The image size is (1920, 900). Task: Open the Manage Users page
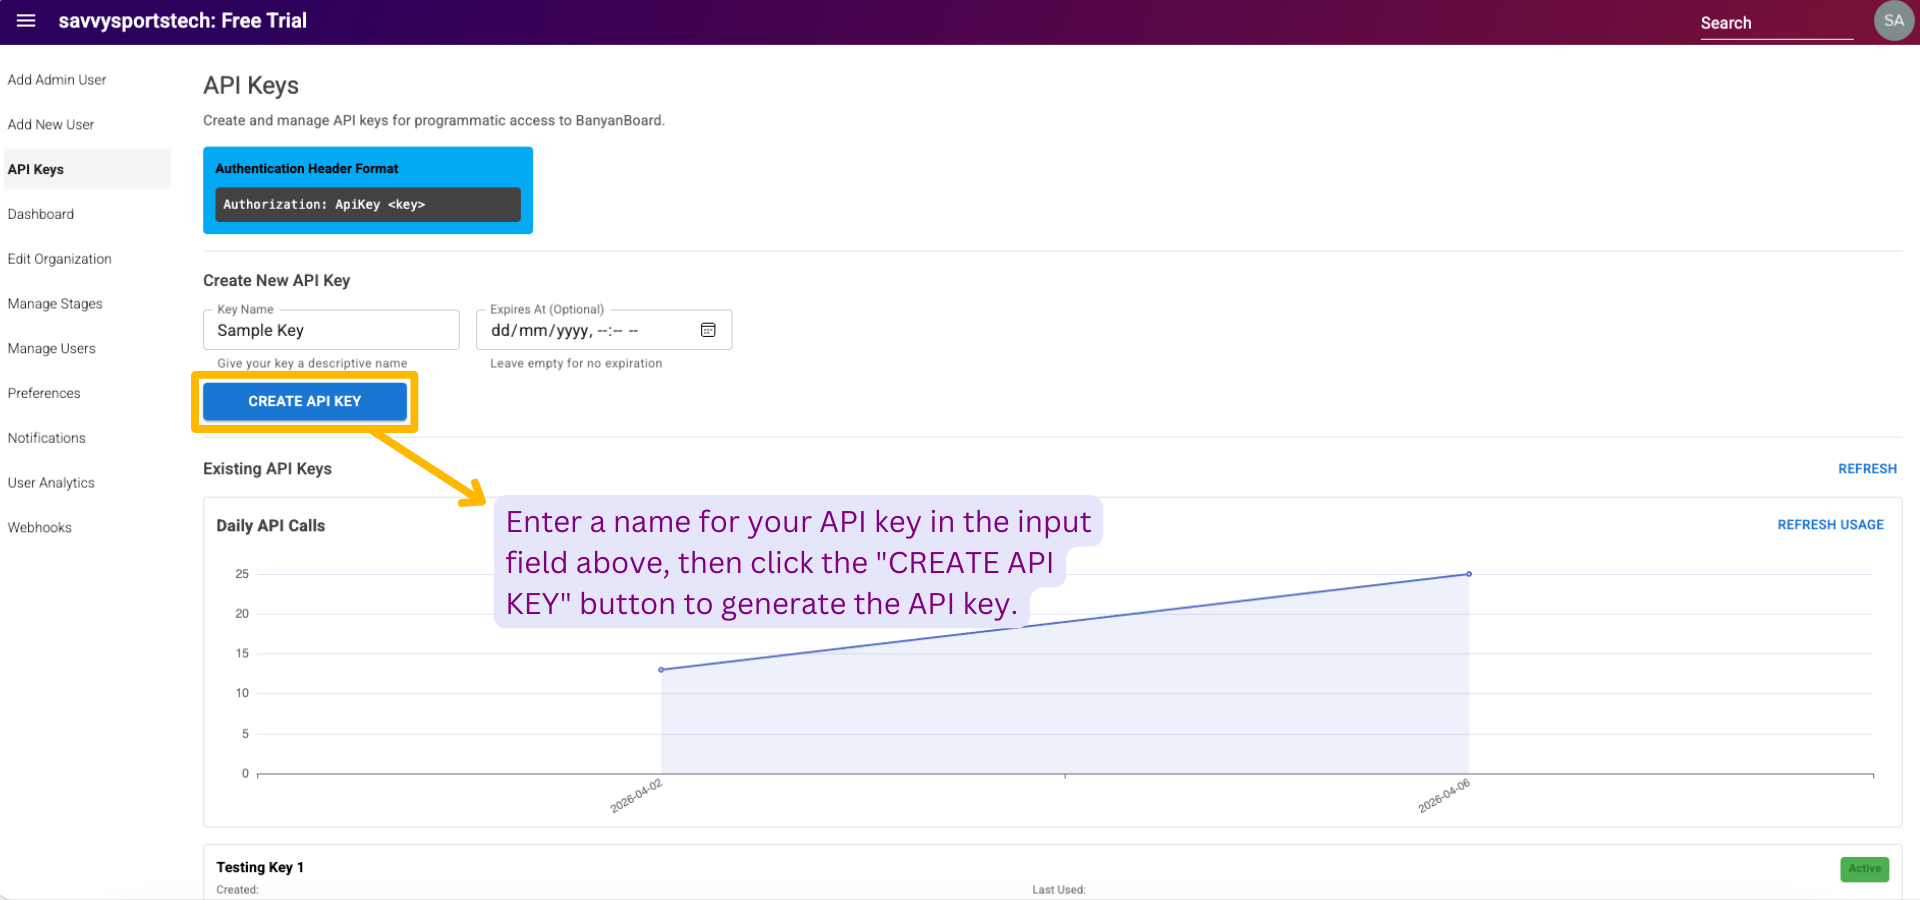52,349
